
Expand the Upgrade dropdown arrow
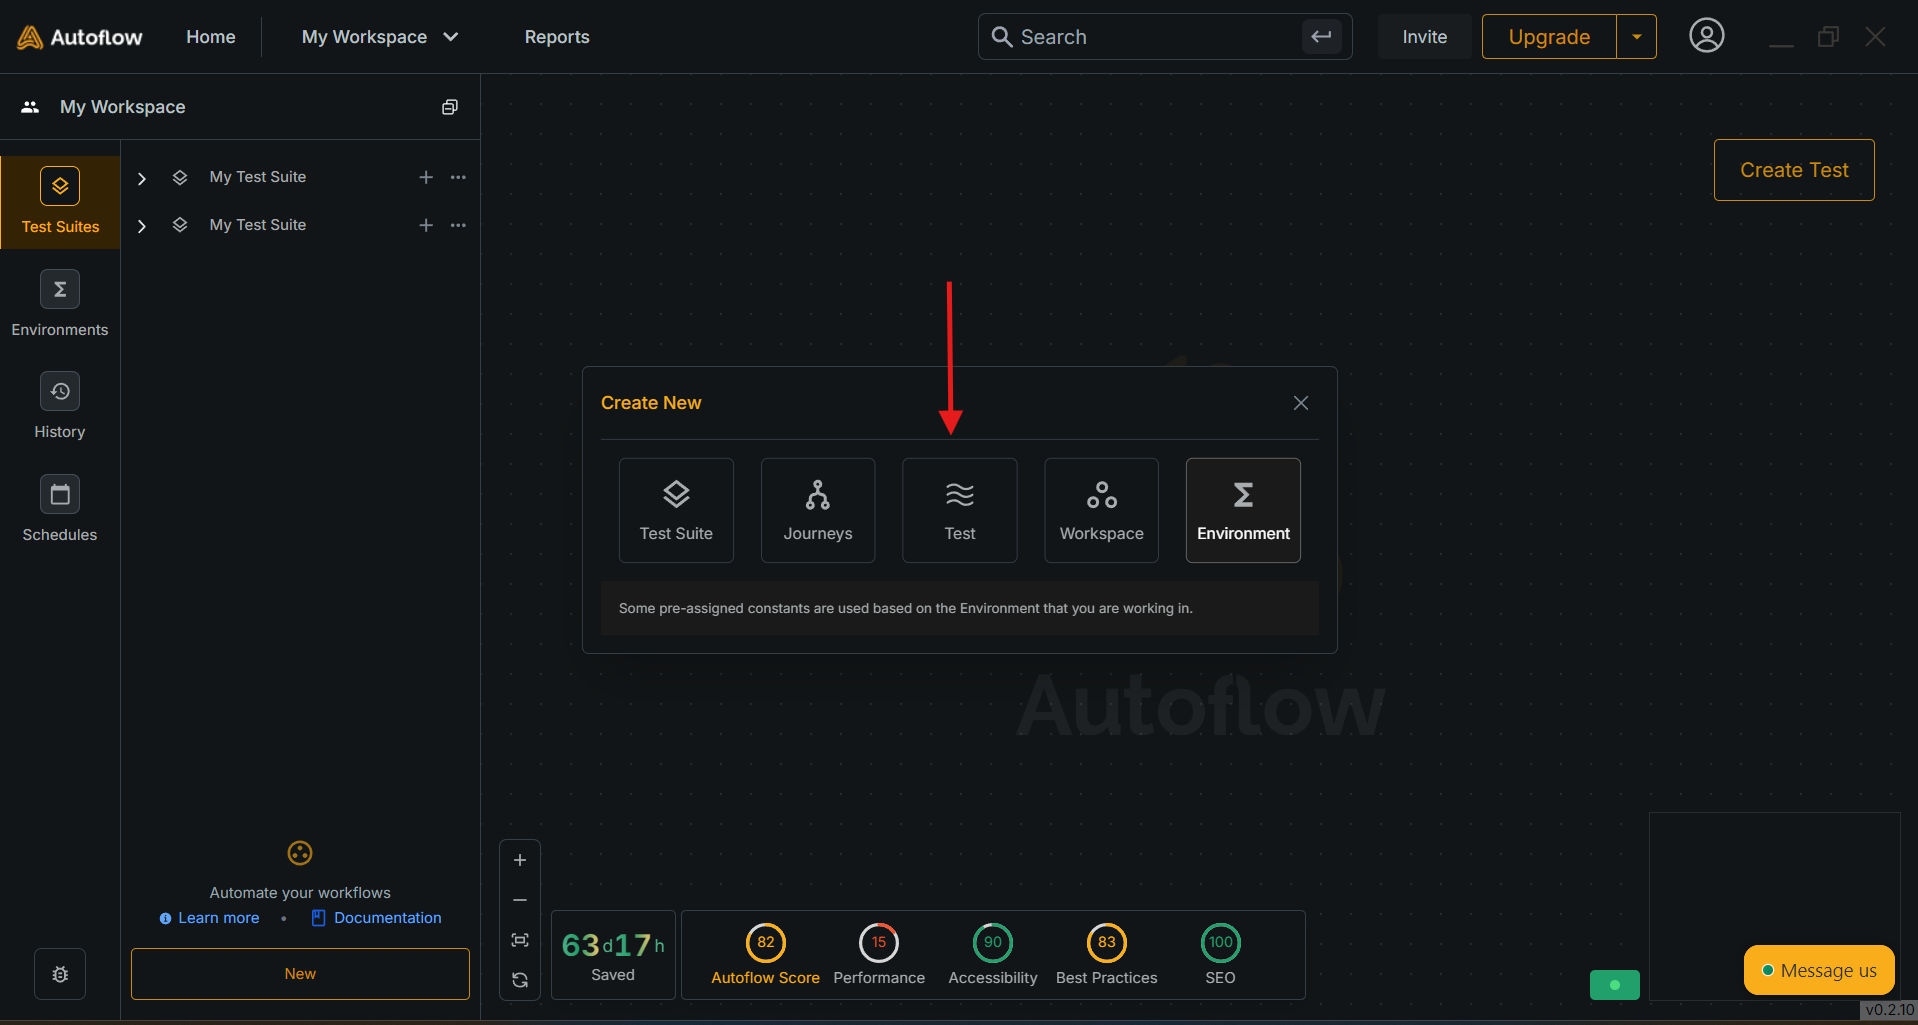[x=1637, y=37]
